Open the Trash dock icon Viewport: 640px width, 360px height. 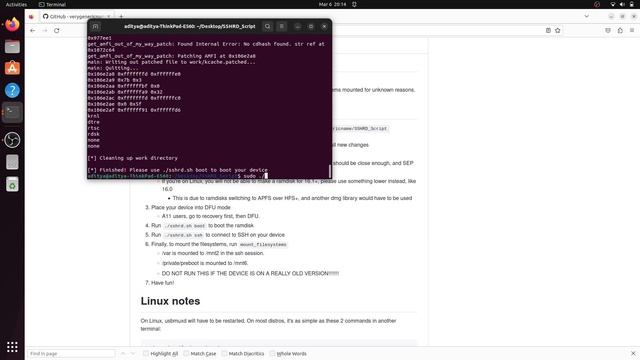(x=12, y=184)
